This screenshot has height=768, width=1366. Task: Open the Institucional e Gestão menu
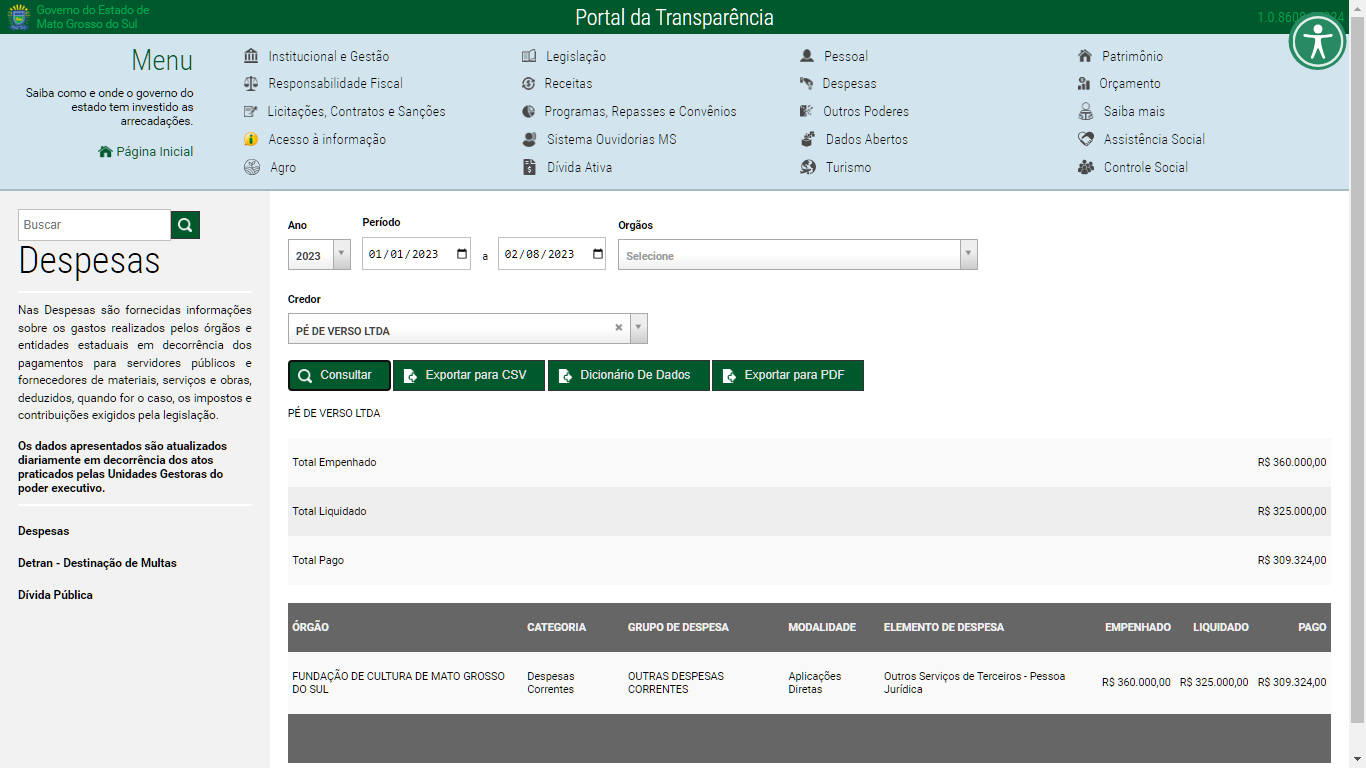[329, 56]
